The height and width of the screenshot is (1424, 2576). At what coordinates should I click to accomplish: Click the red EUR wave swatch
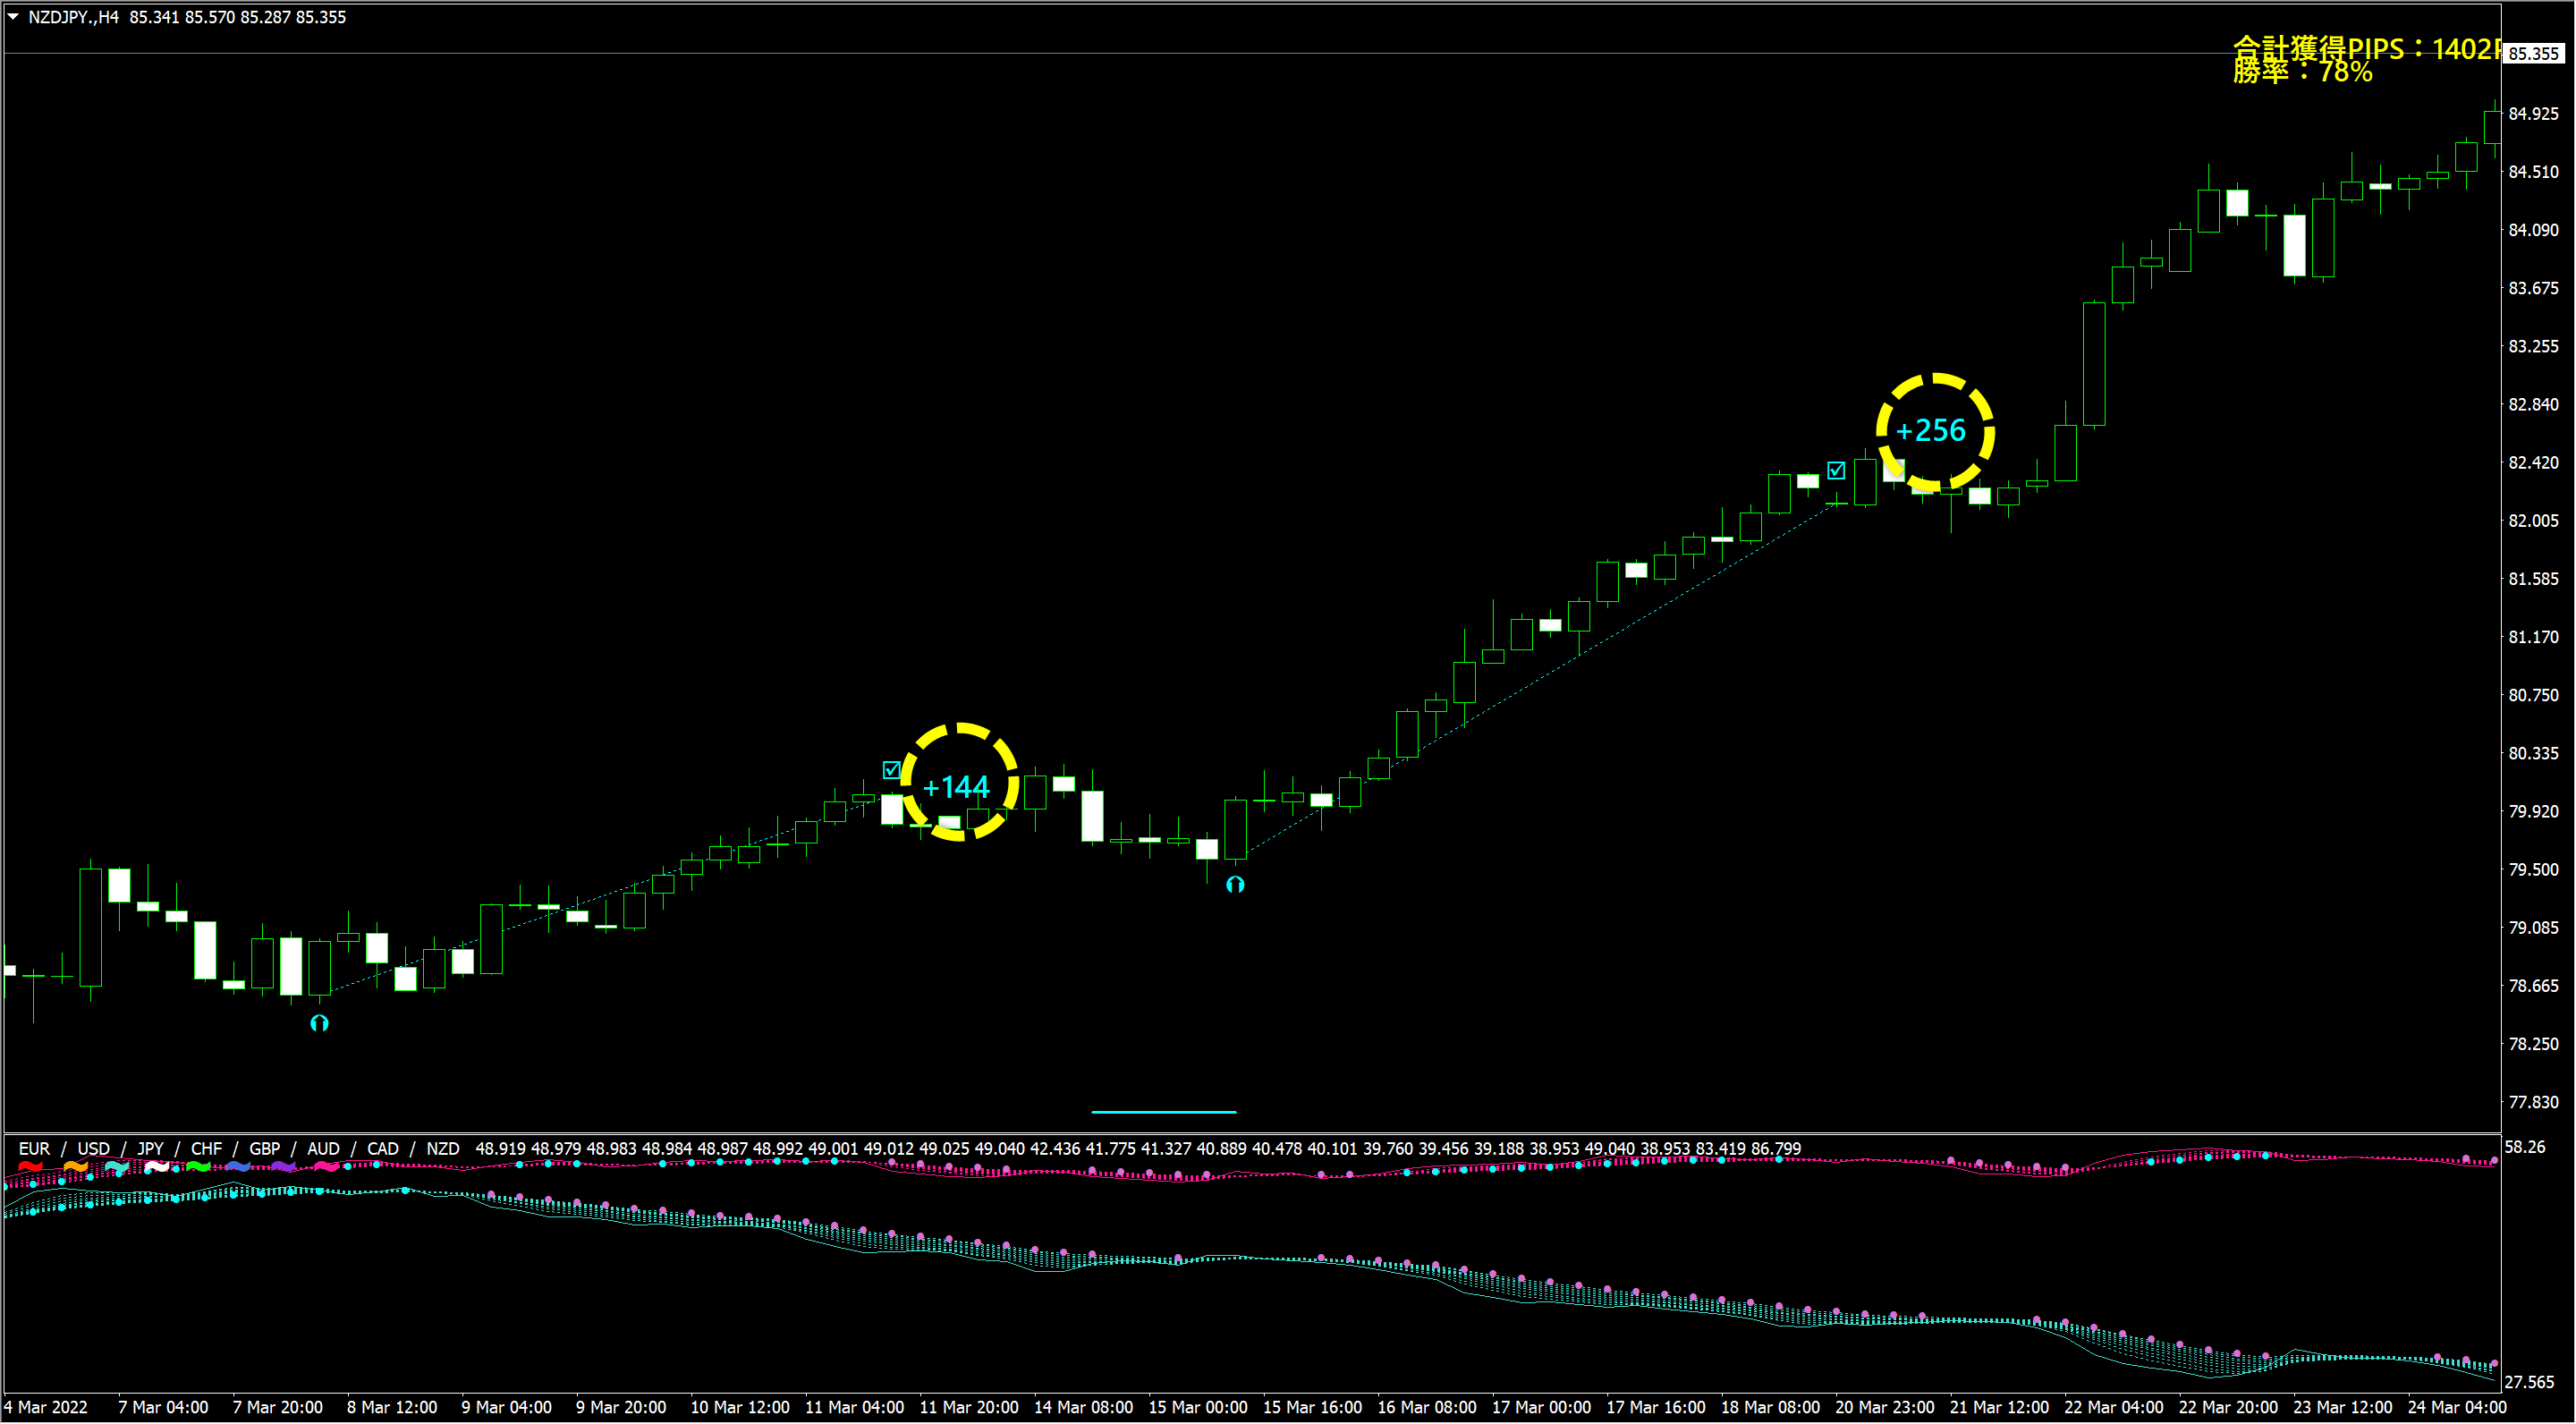[x=31, y=1167]
